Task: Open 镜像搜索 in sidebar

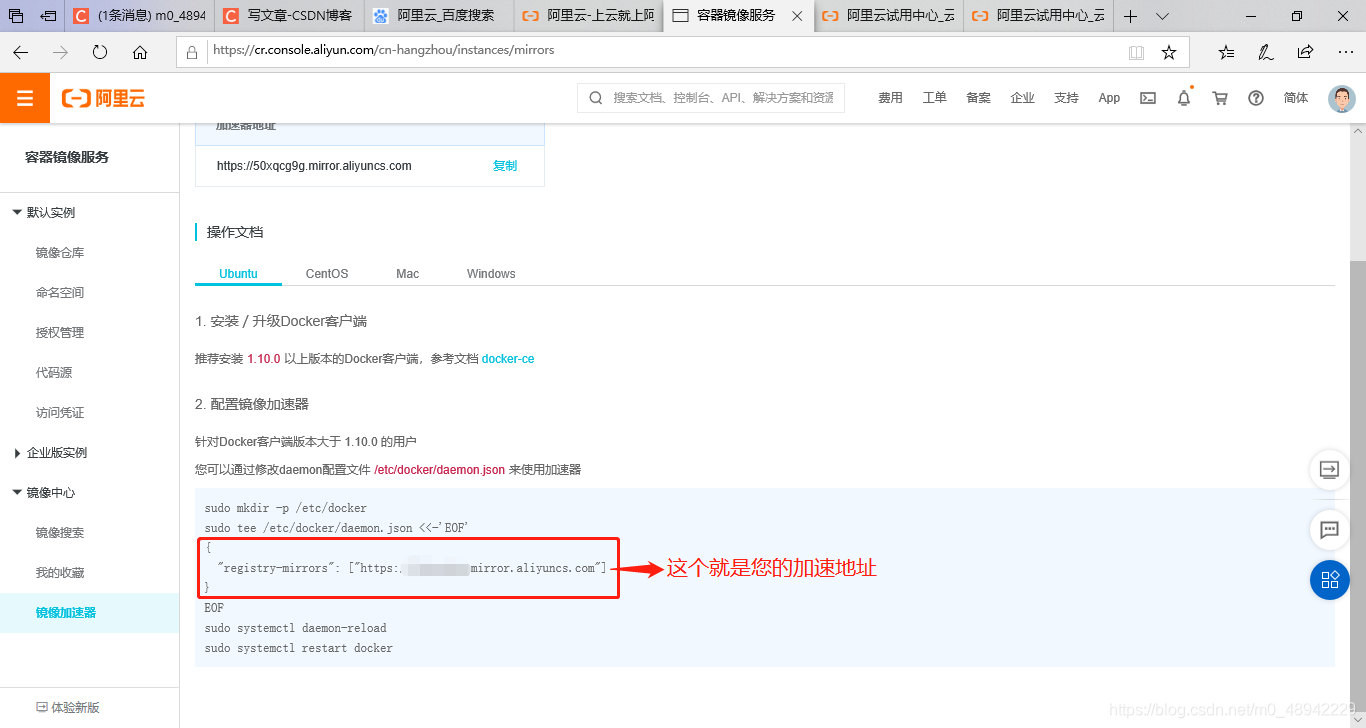Action: [60, 533]
